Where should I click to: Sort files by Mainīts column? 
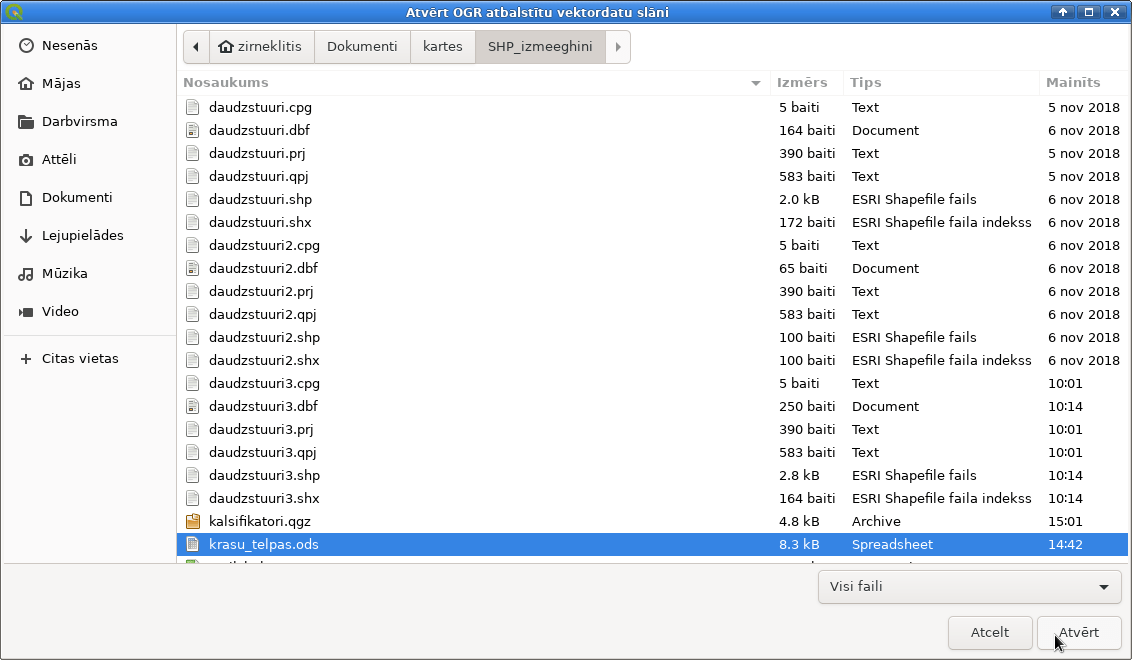[x=1084, y=83]
